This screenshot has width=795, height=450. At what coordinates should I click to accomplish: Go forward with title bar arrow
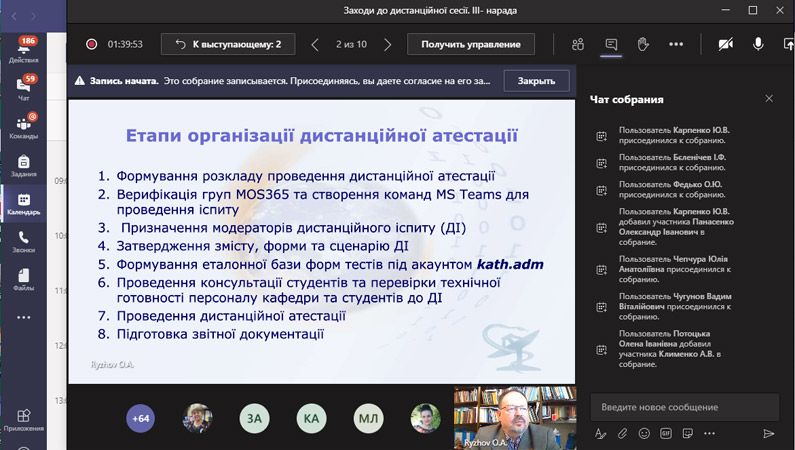point(33,16)
